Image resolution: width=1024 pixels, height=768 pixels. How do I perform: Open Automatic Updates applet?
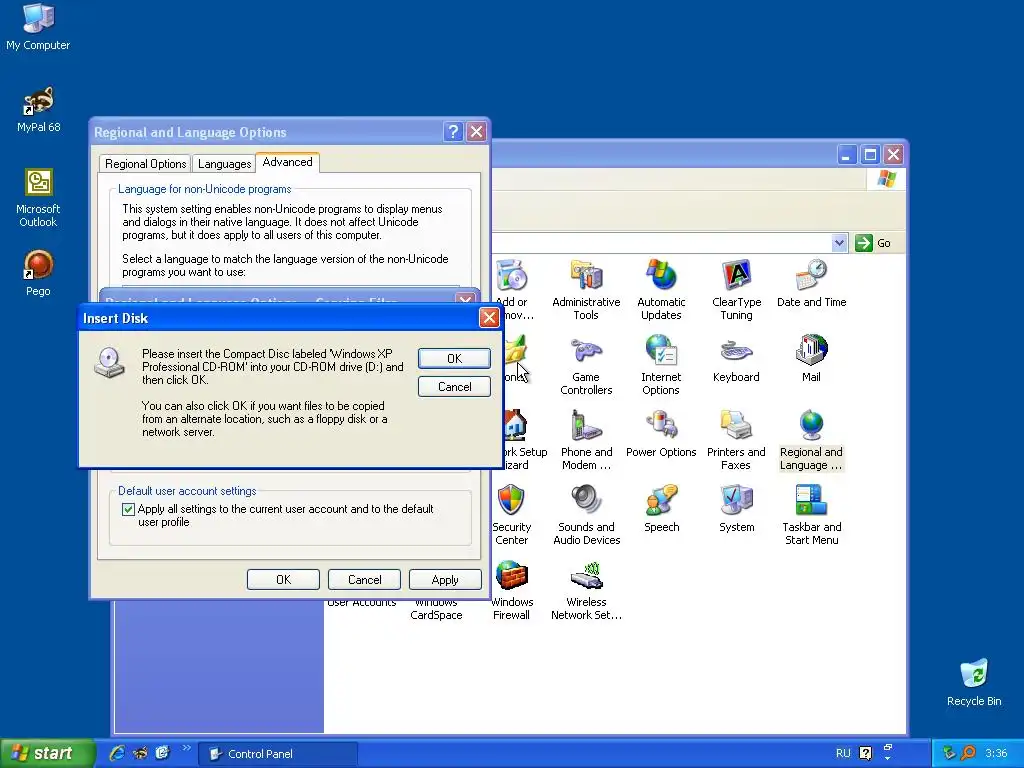coord(661,290)
